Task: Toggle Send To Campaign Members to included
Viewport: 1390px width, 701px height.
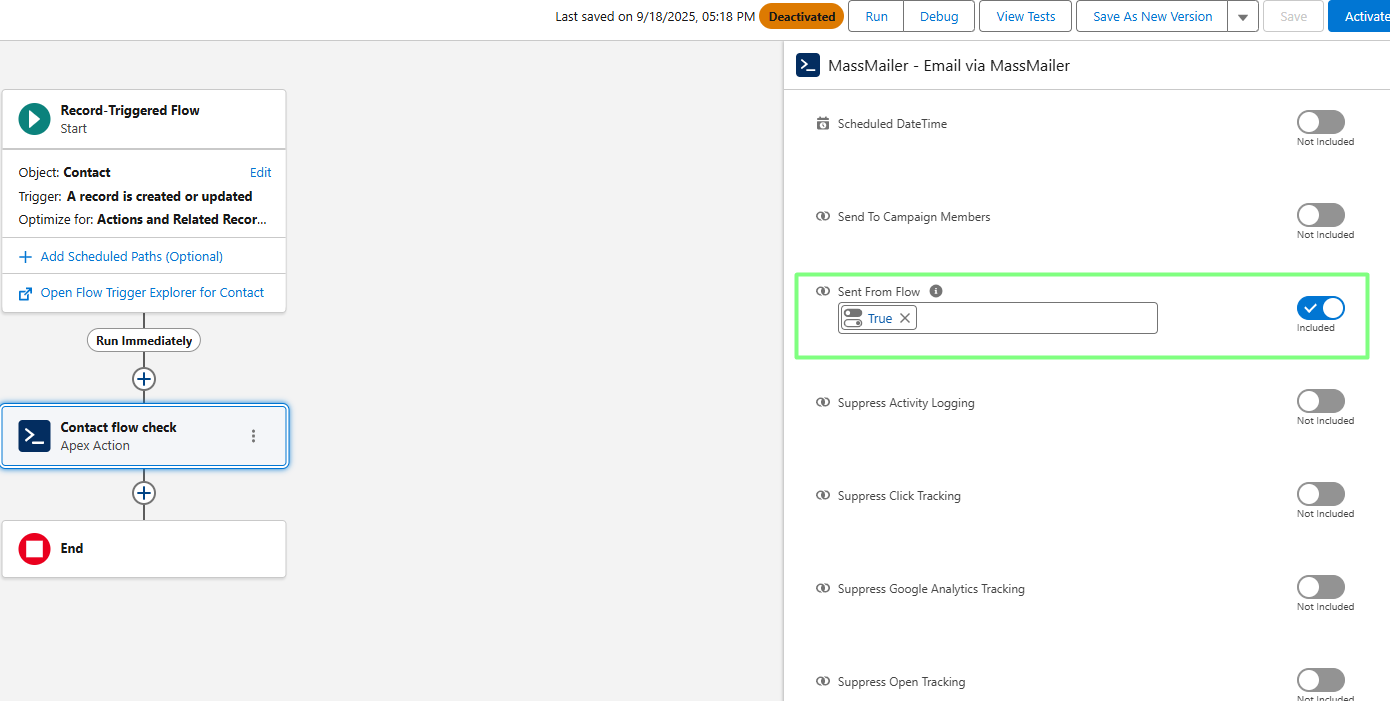Action: tap(1321, 215)
